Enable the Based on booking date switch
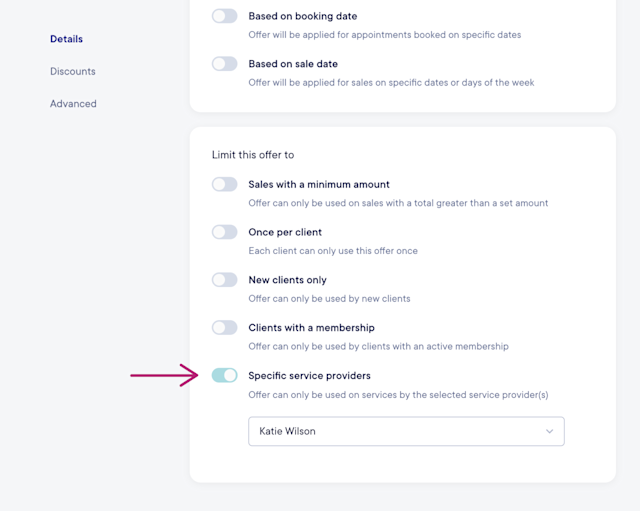This screenshot has height=511, width=640. (x=224, y=16)
